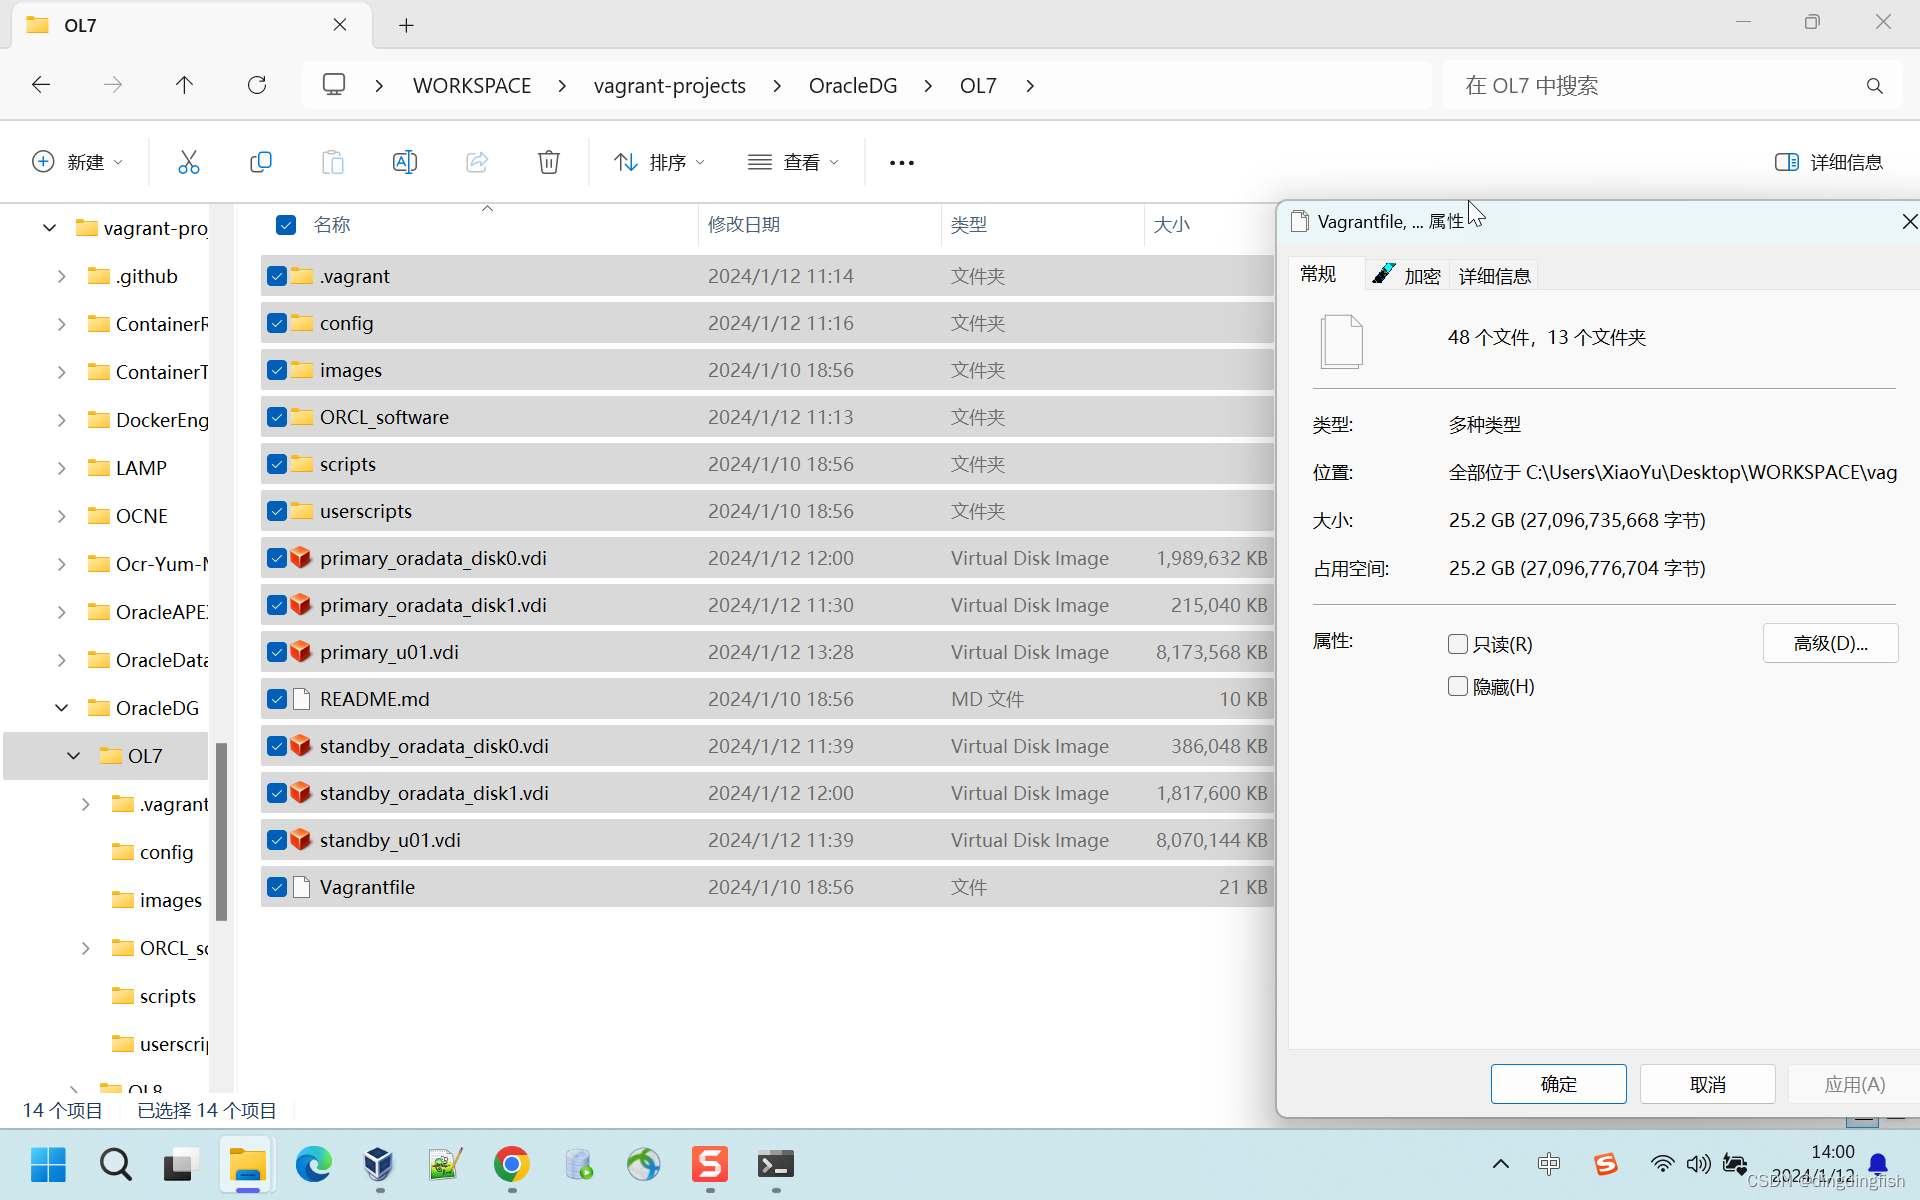Open the 排序 sort dropdown
Viewport: 1920px width, 1200px height.
click(x=660, y=162)
